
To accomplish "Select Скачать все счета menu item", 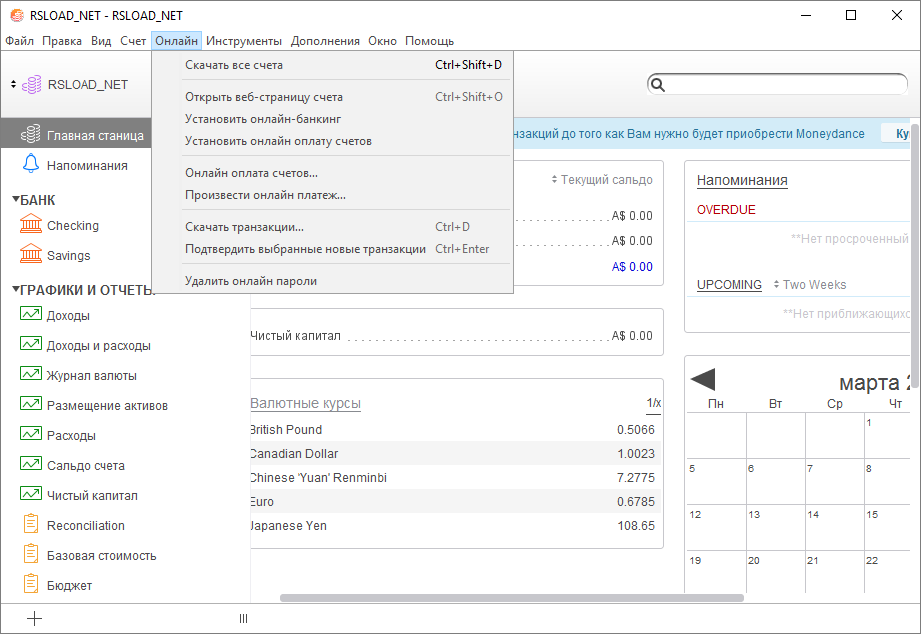I will [234, 65].
